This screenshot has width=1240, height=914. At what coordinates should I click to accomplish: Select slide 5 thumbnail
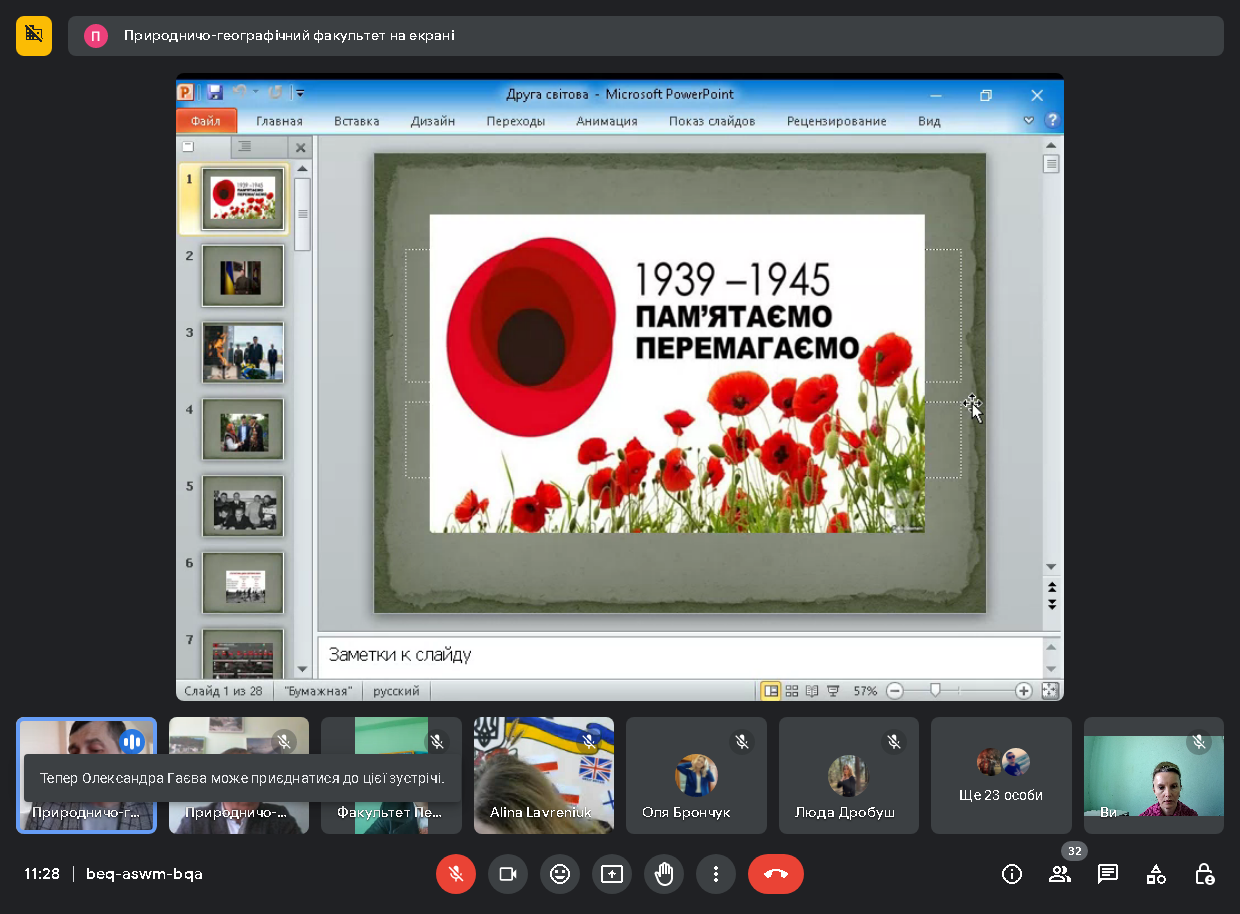(x=243, y=506)
